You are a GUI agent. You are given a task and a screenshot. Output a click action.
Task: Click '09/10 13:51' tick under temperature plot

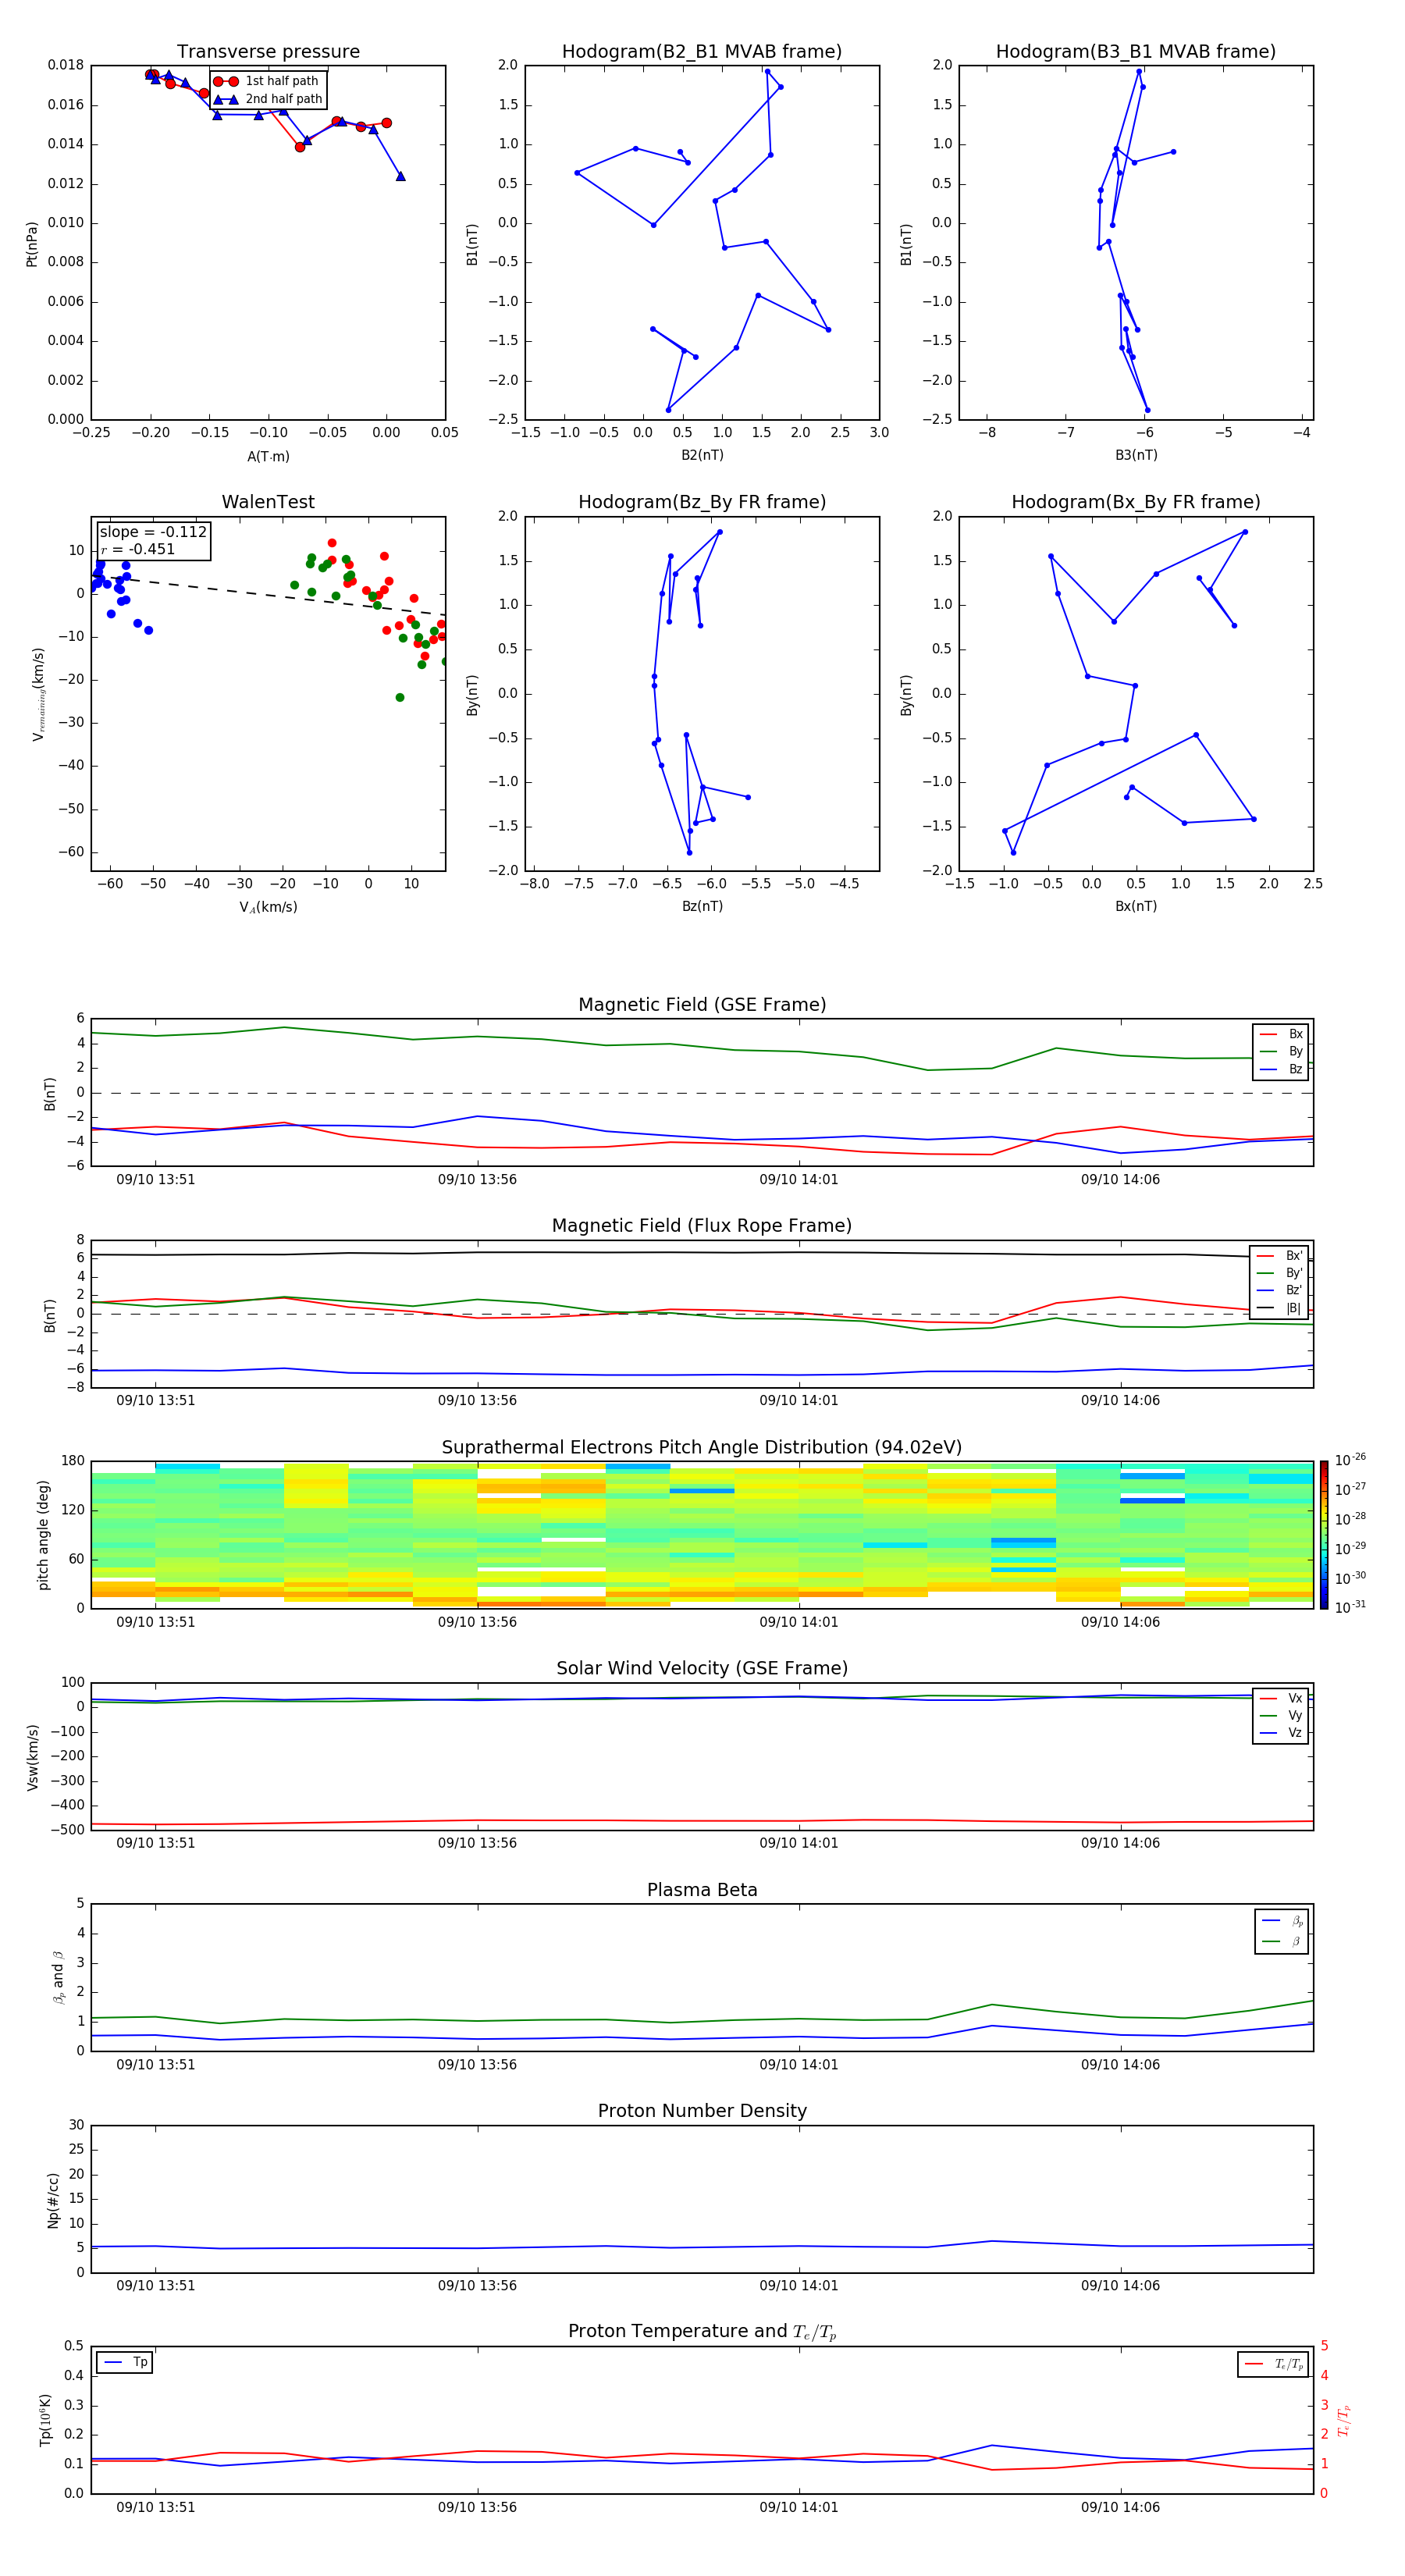tap(155, 2507)
